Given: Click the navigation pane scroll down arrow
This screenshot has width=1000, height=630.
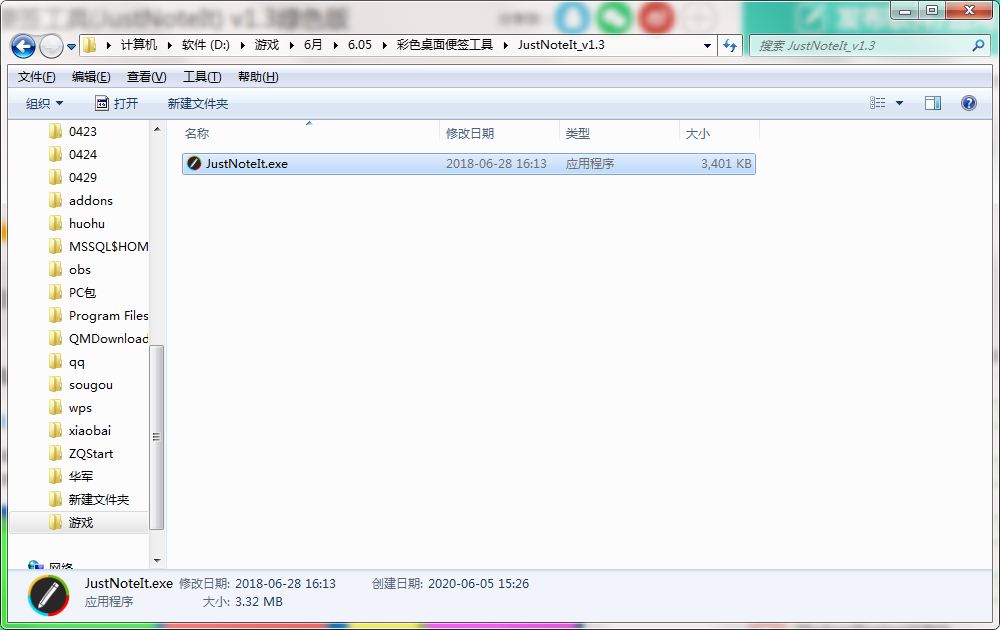Looking at the screenshot, I should click(157, 561).
